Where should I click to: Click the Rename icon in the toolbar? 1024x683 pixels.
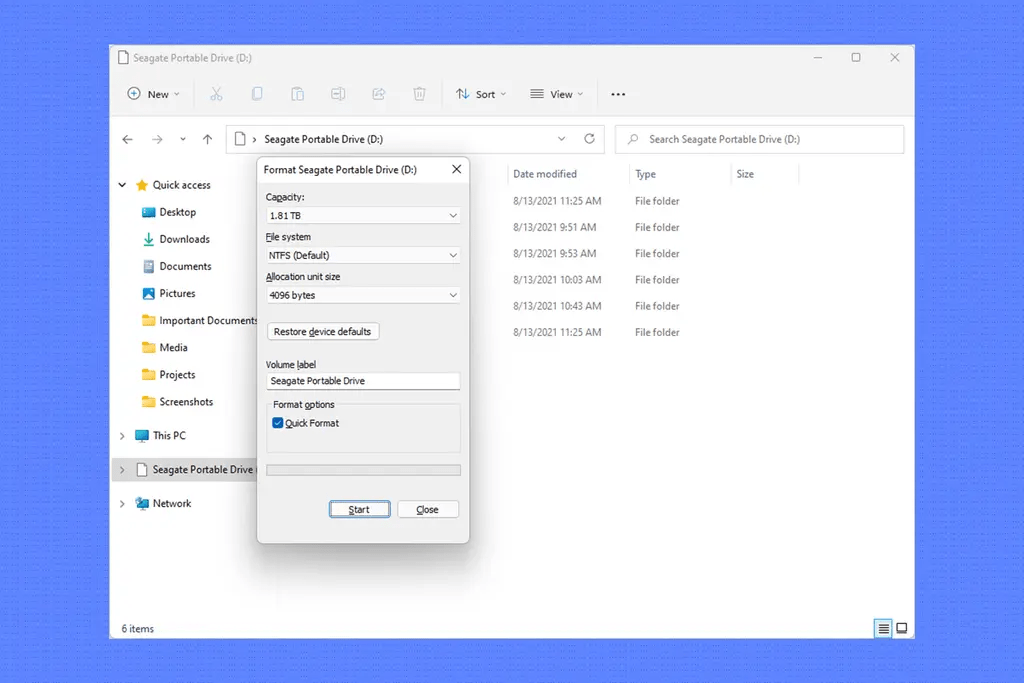pos(338,93)
